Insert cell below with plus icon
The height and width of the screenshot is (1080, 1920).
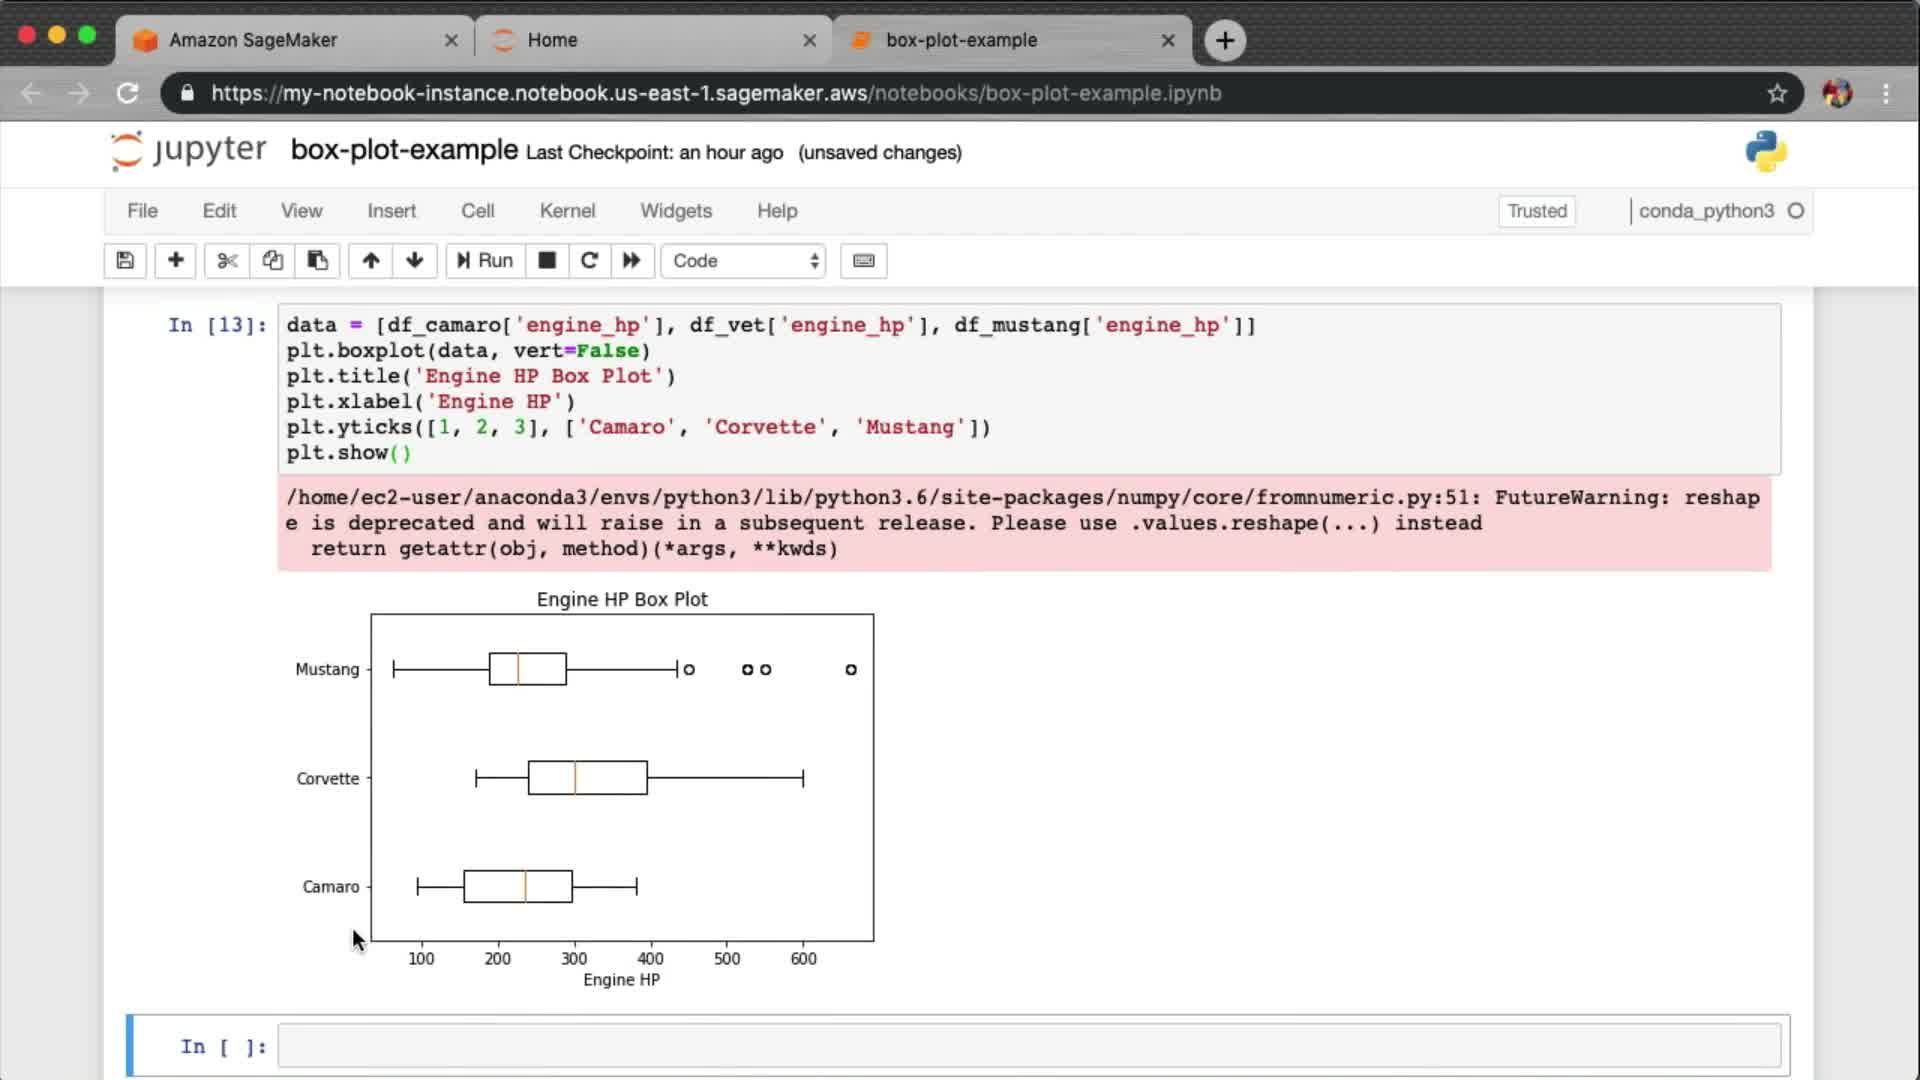pyautogui.click(x=175, y=261)
